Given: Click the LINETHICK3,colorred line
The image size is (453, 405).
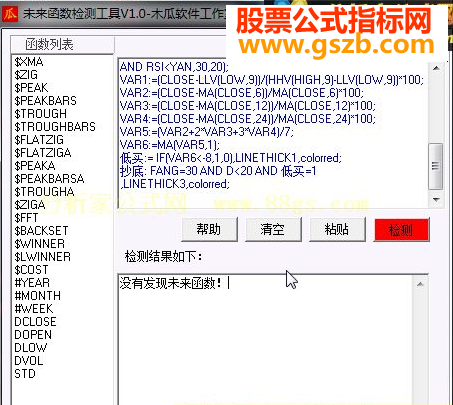Looking at the screenshot, I should coord(175,184).
